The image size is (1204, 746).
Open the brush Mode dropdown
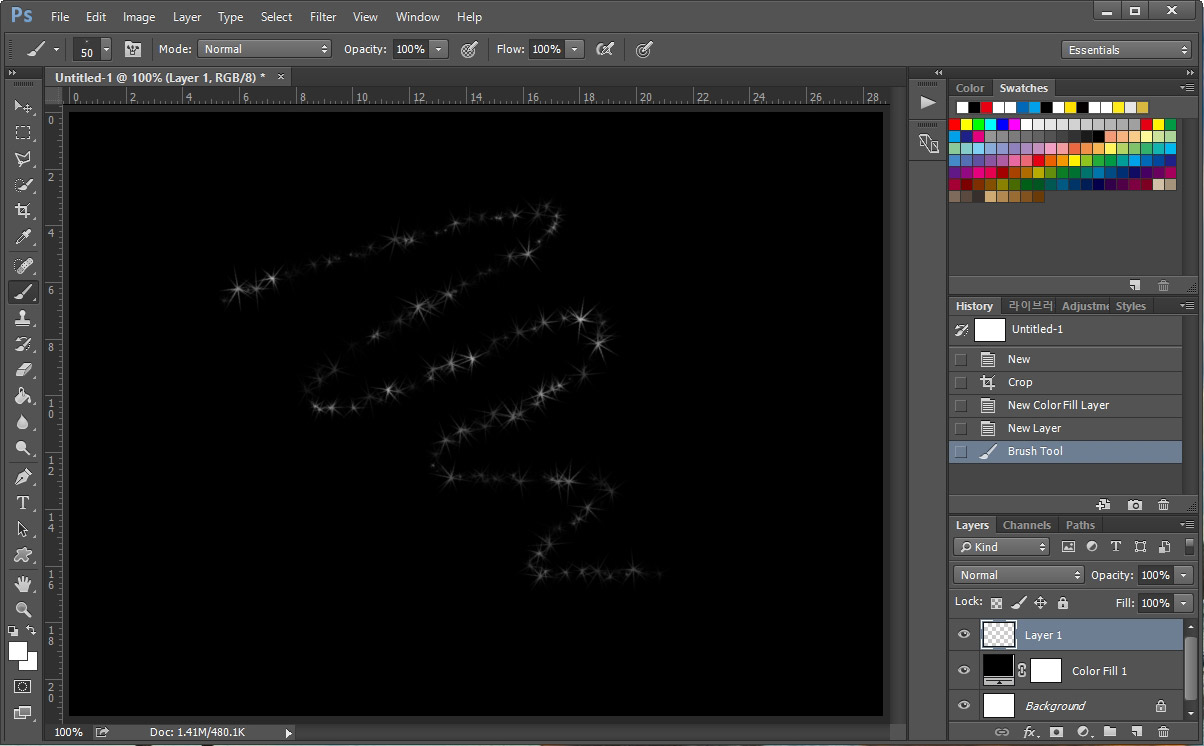[x=264, y=49]
